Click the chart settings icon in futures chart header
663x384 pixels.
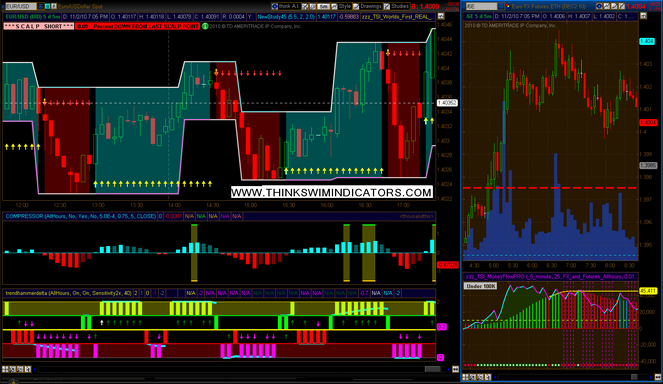pos(643,16)
